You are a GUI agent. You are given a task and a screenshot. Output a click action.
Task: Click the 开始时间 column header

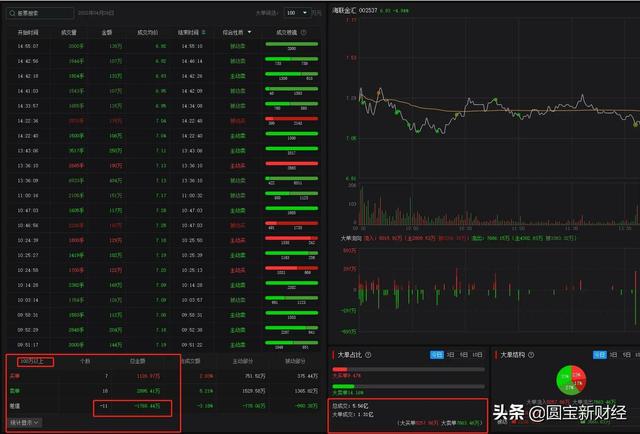[x=28, y=32]
